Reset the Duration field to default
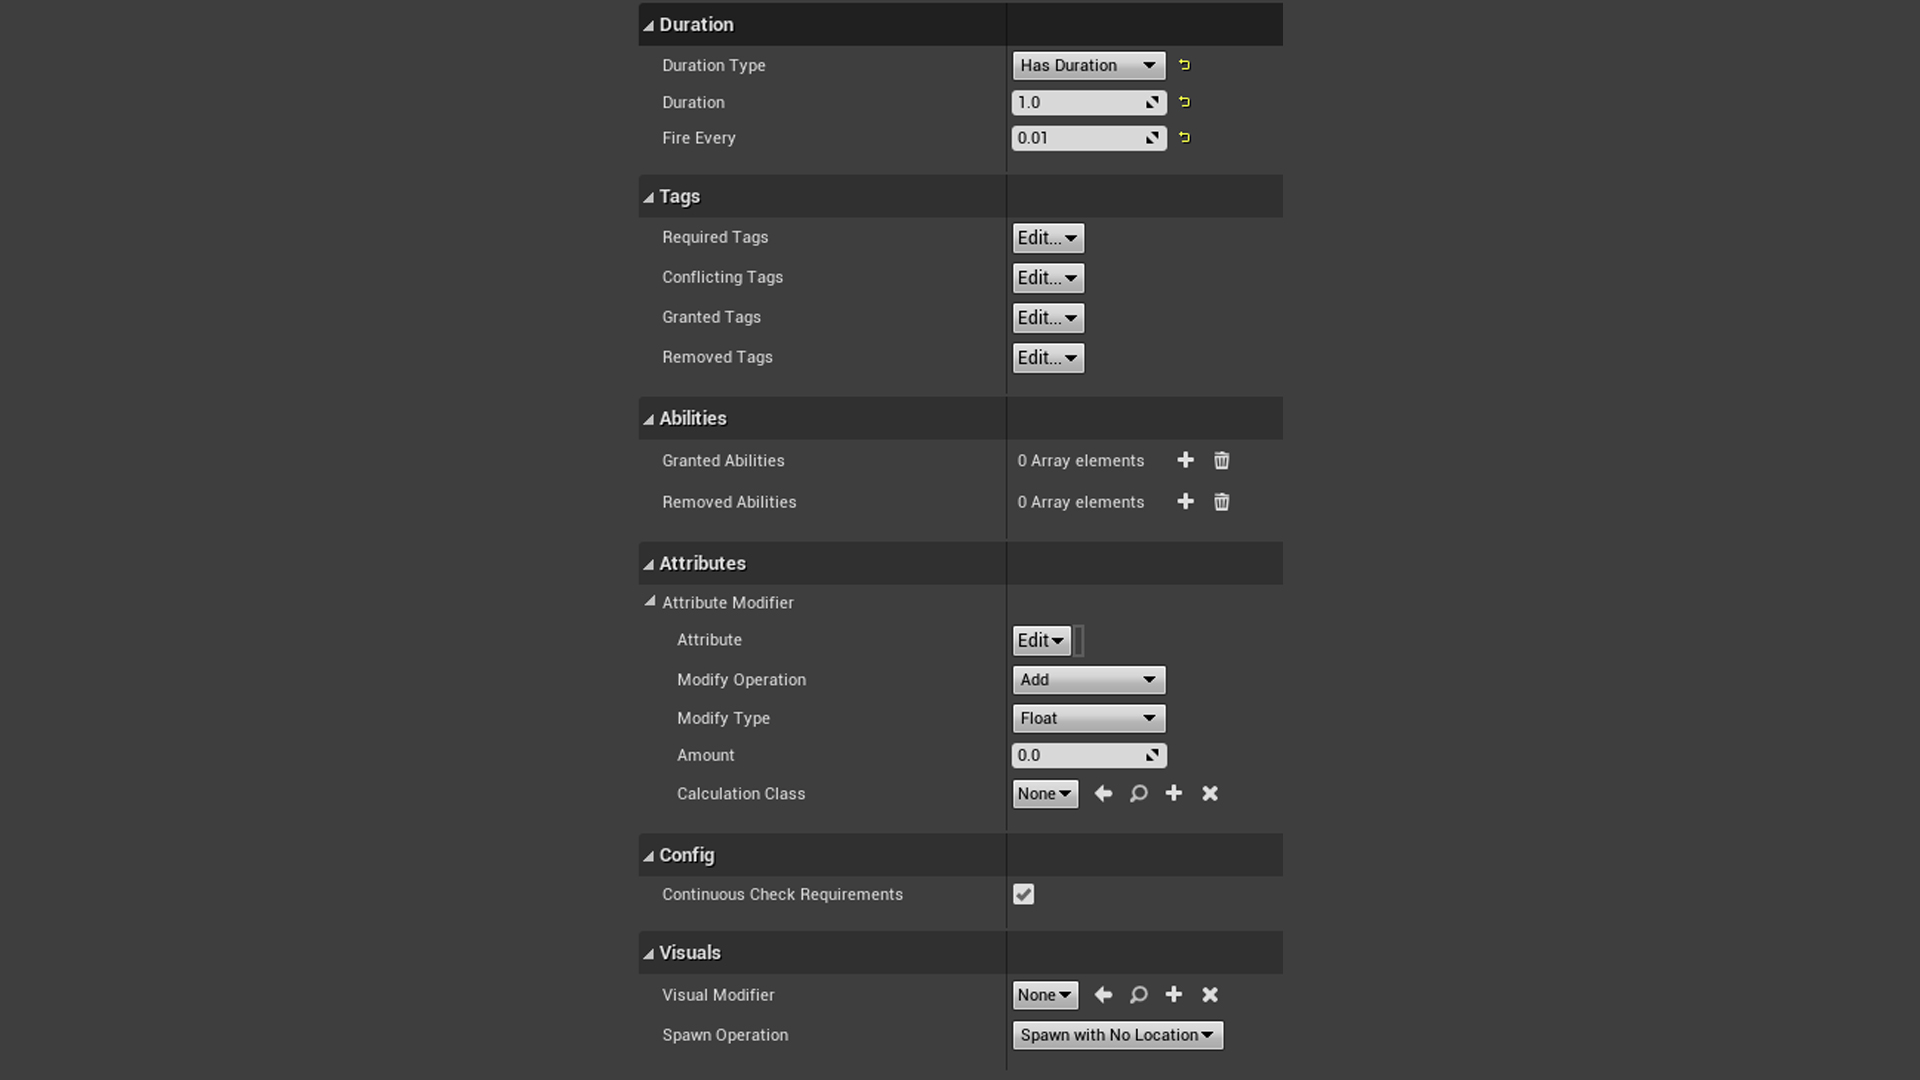Viewport: 1920px width, 1080px height. pyautogui.click(x=1184, y=102)
